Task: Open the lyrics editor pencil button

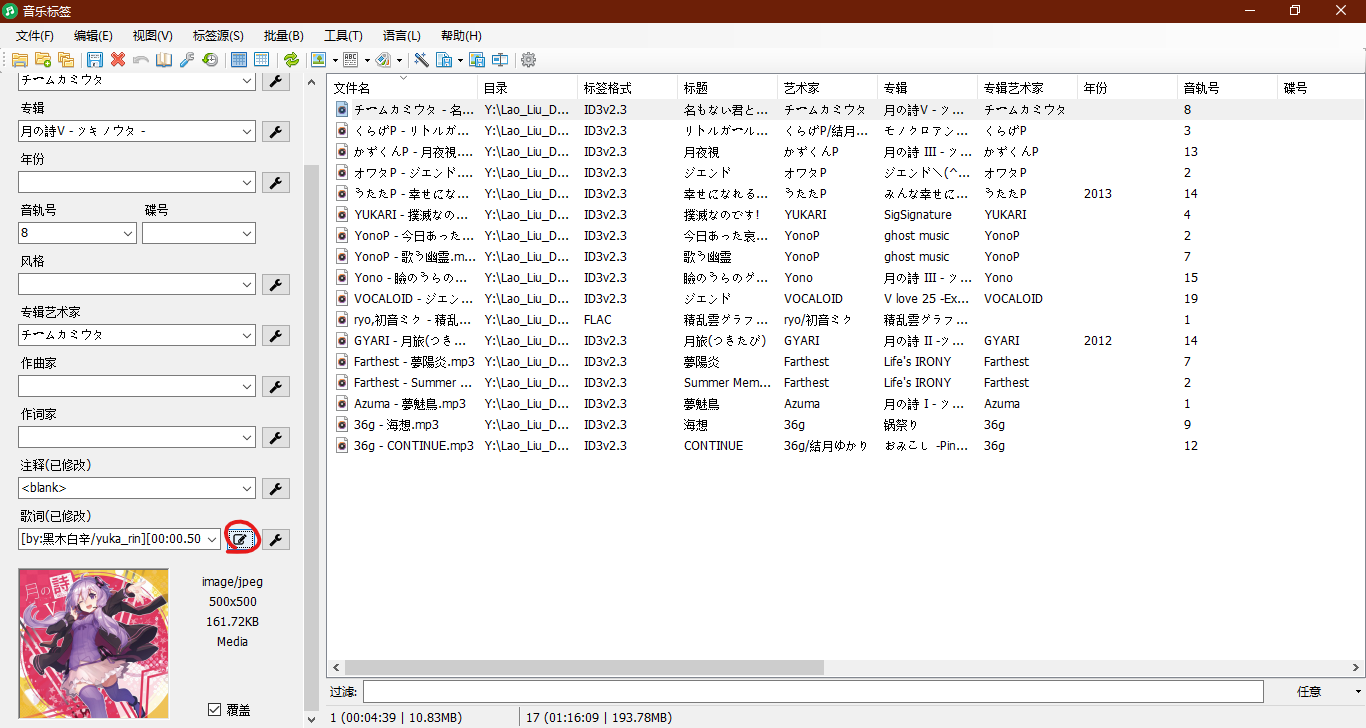Action: [x=240, y=540]
